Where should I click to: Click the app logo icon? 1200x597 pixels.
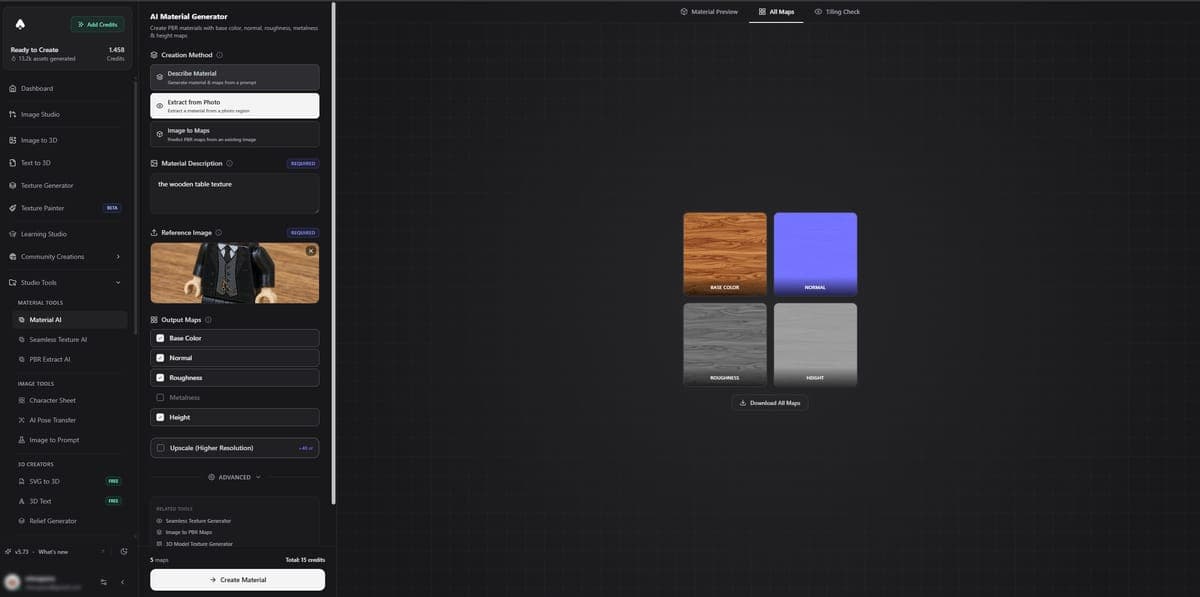pyautogui.click(x=22, y=23)
